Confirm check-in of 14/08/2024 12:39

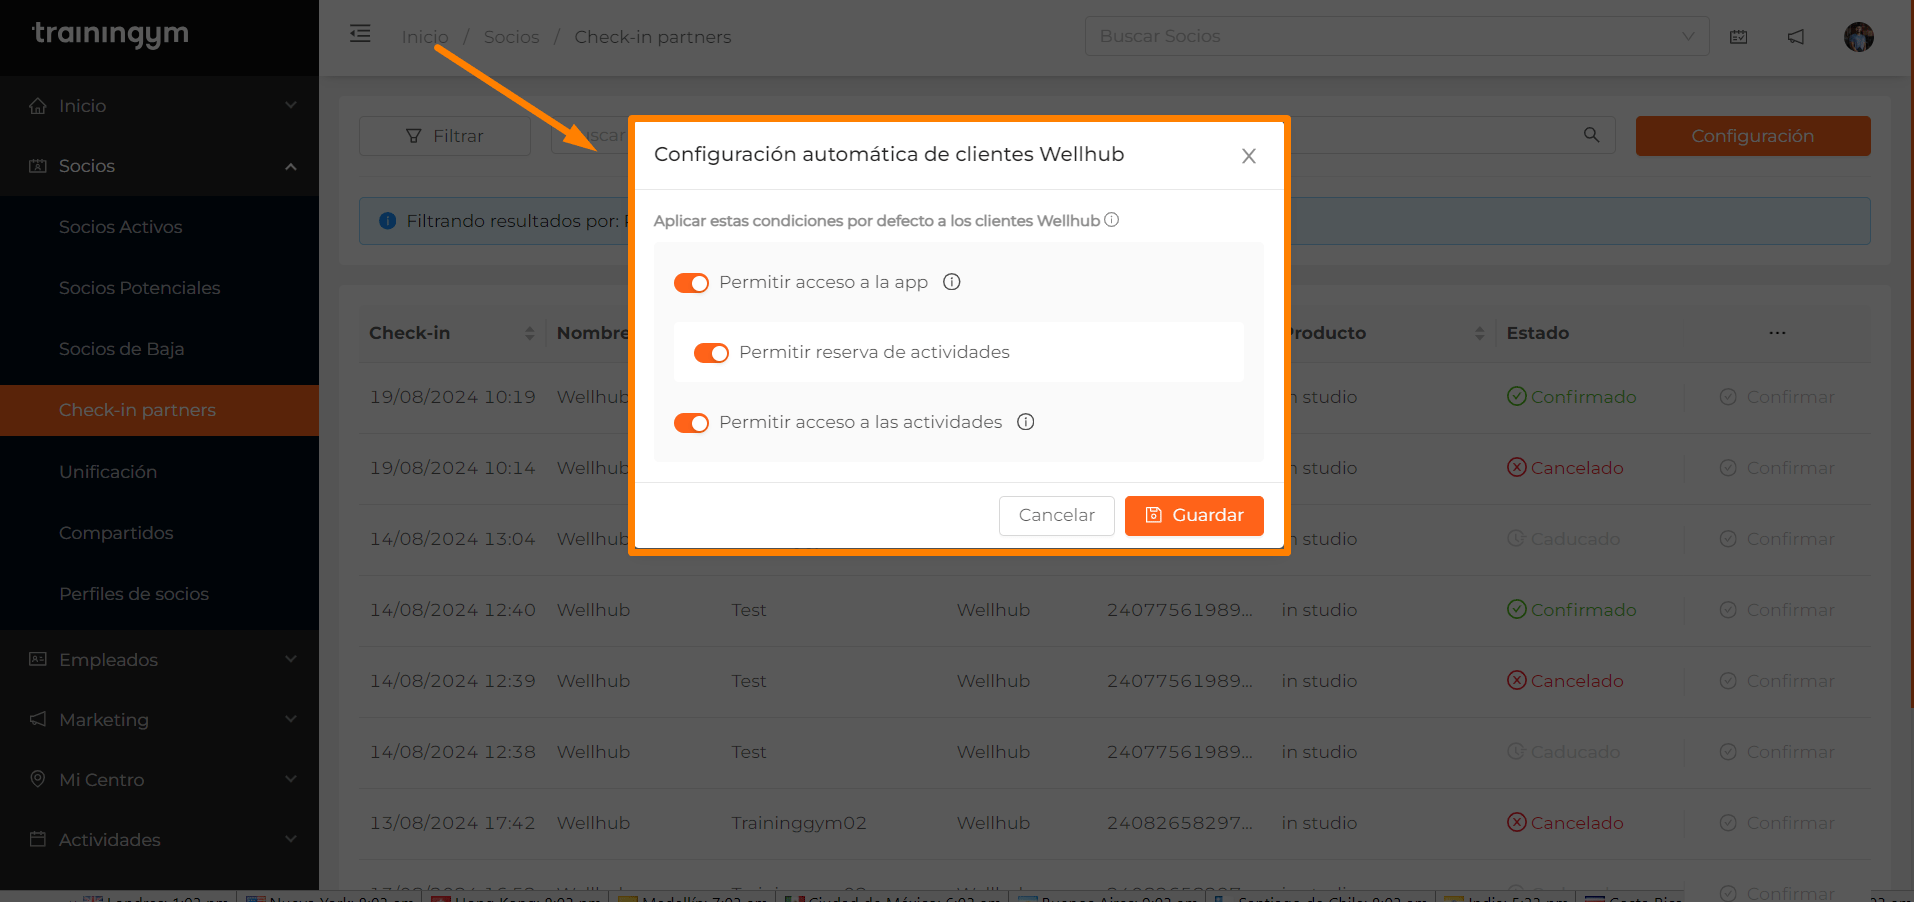pos(1777,681)
